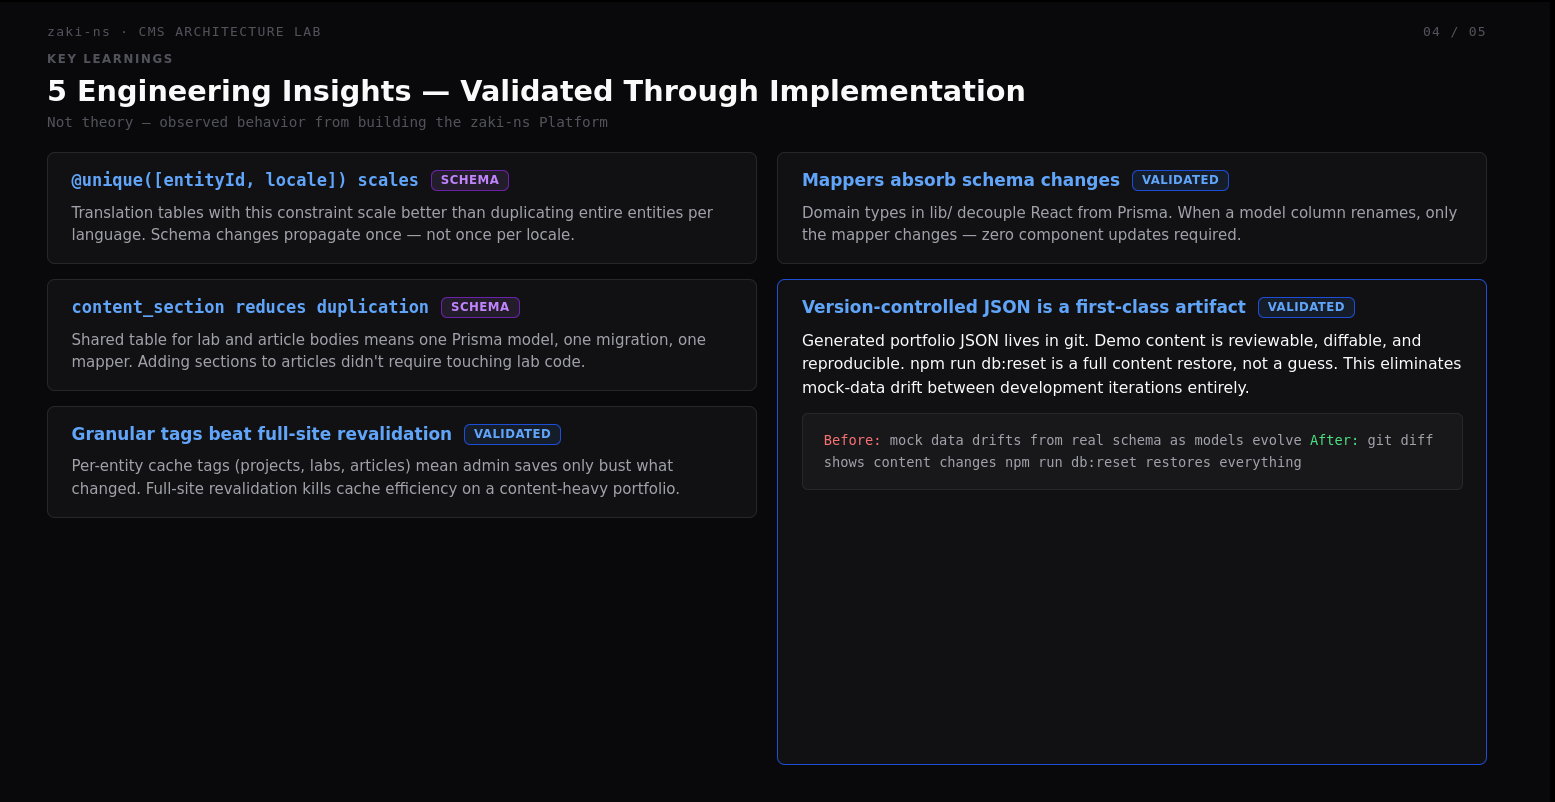Select the "content_section reduces duplication" heading
The image size is (1555, 802).
point(250,307)
